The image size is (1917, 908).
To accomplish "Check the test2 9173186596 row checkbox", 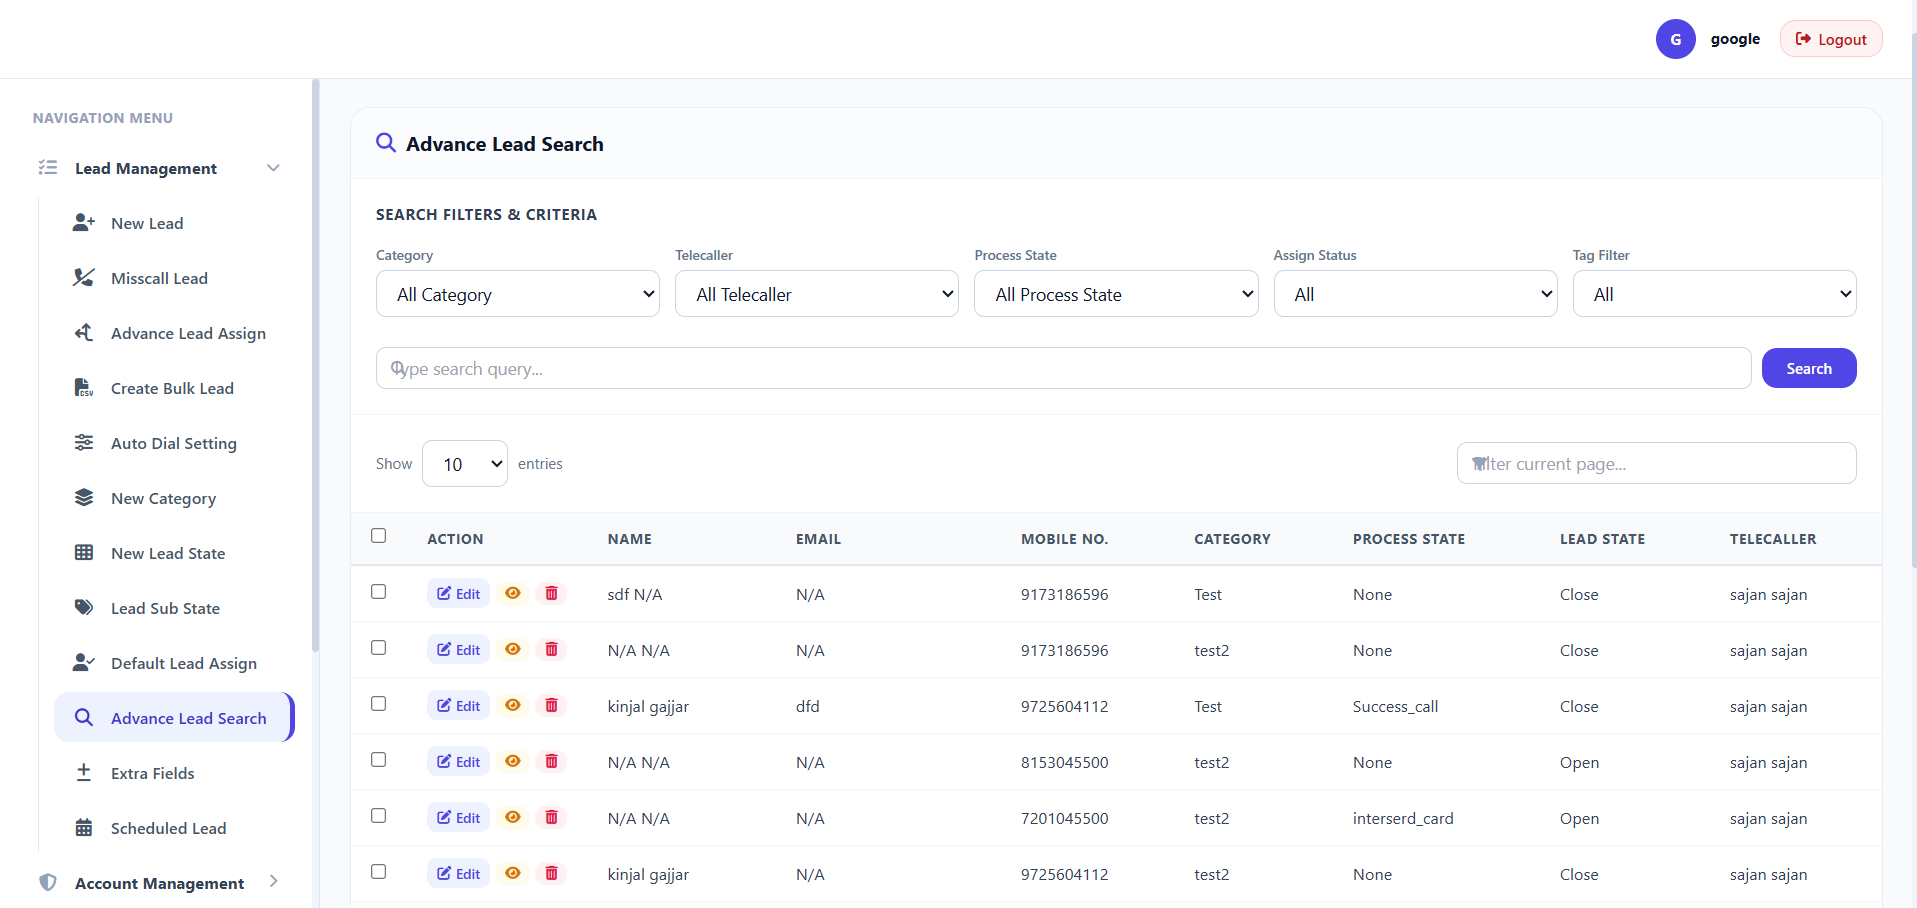I will click(x=378, y=648).
